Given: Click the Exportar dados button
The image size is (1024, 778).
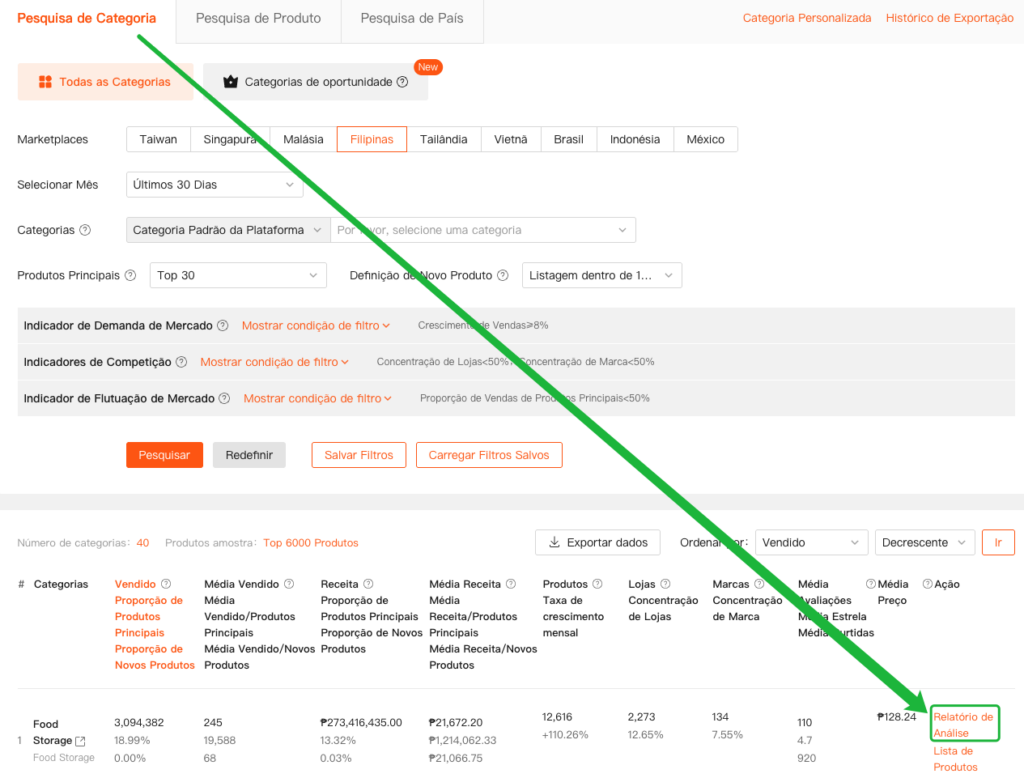Looking at the screenshot, I should [598, 542].
